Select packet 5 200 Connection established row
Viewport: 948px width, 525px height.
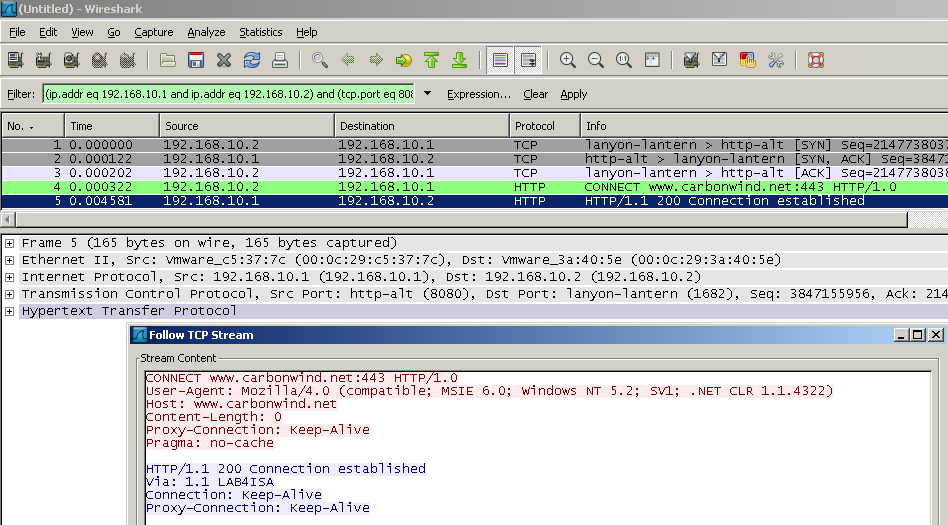(475, 201)
